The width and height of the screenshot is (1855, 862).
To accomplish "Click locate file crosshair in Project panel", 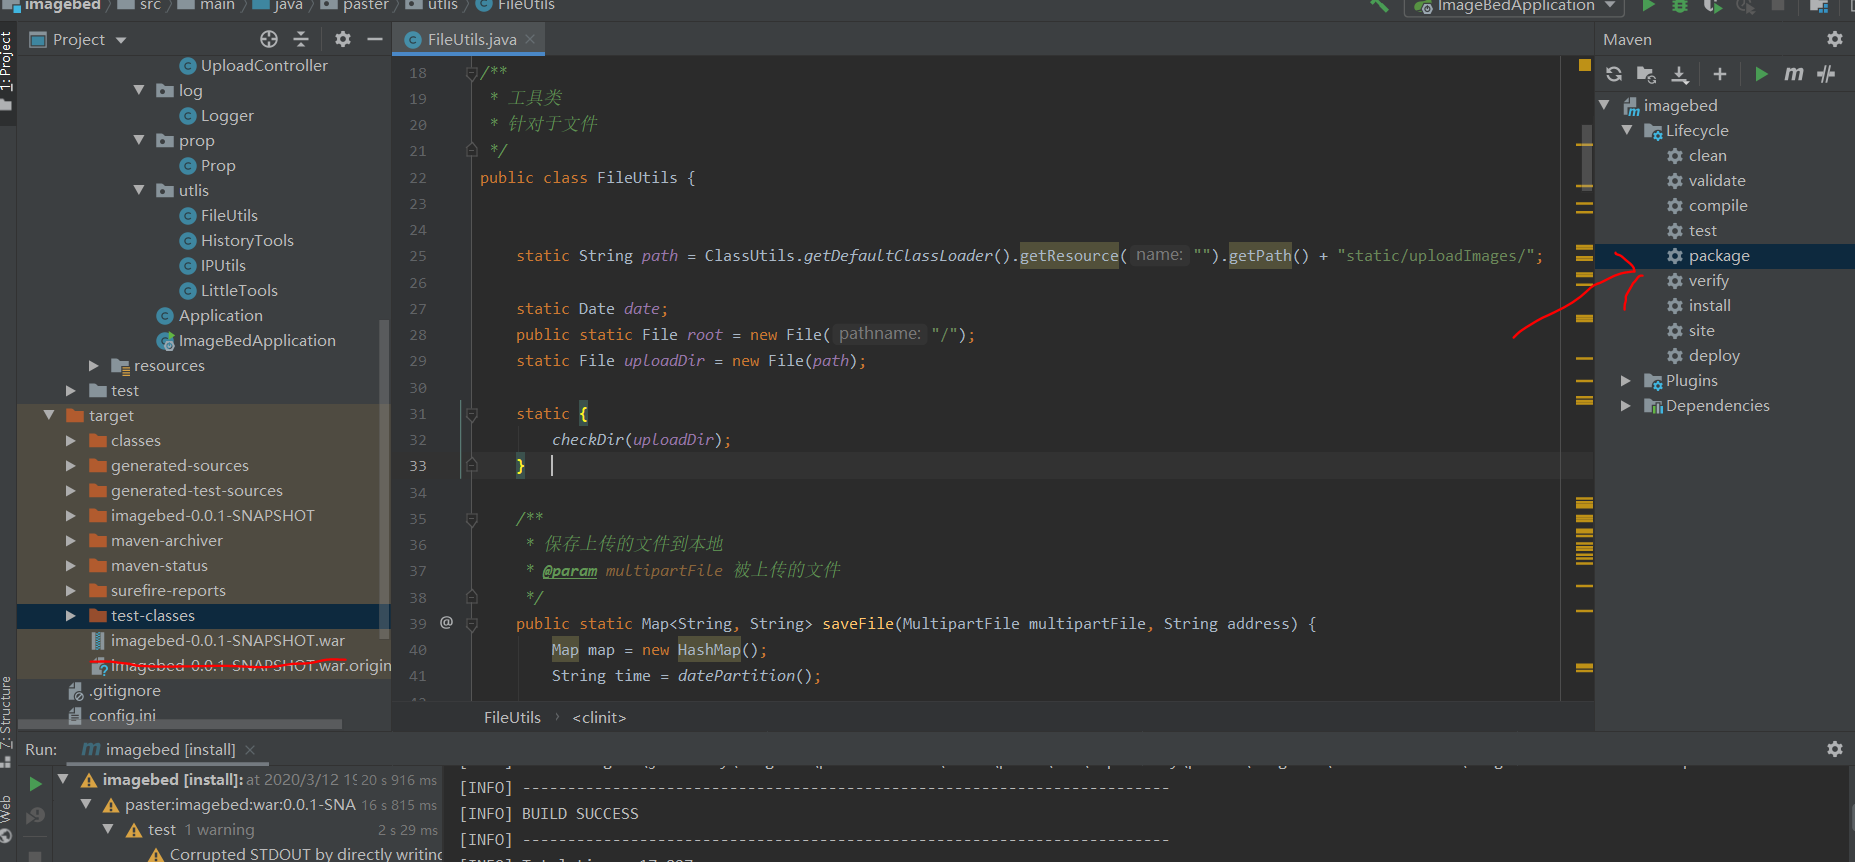I will 269,39.
